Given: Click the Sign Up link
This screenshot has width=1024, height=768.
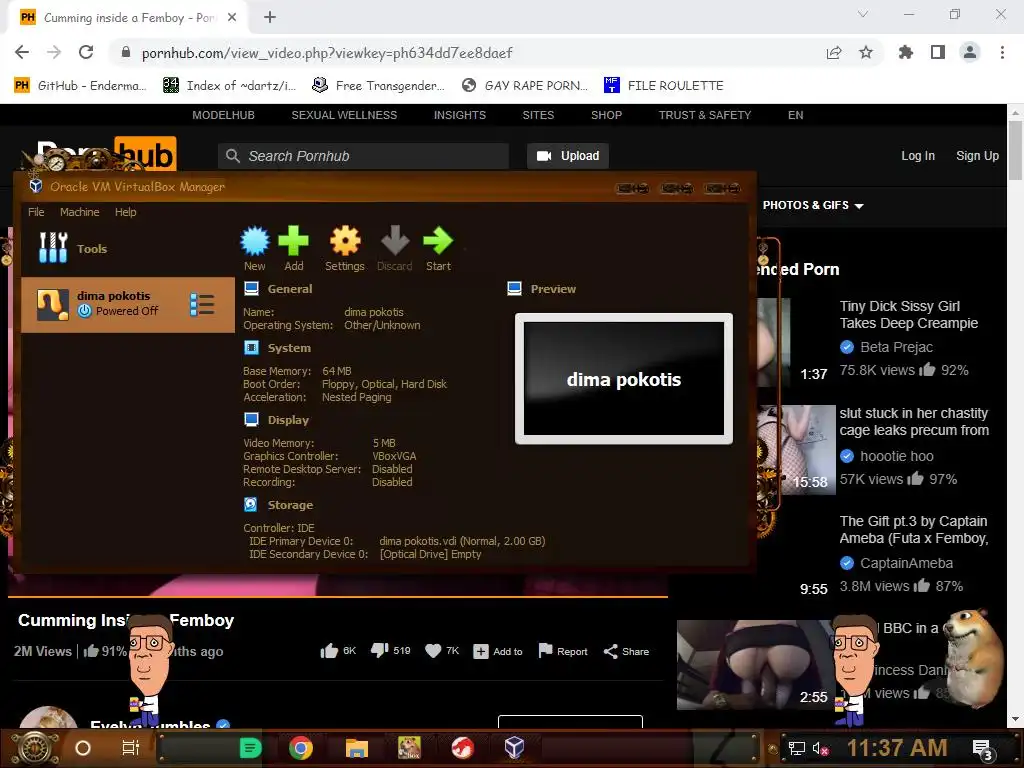Looking at the screenshot, I should pos(977,156).
